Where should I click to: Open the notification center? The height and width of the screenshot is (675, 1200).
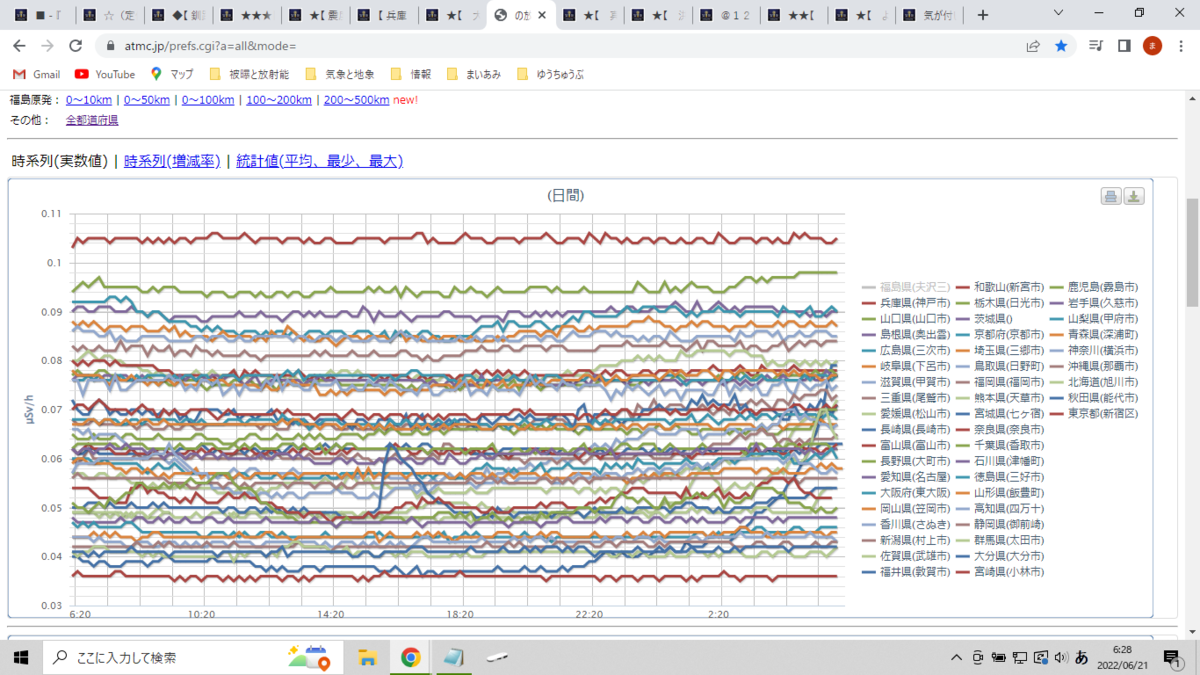1171,657
